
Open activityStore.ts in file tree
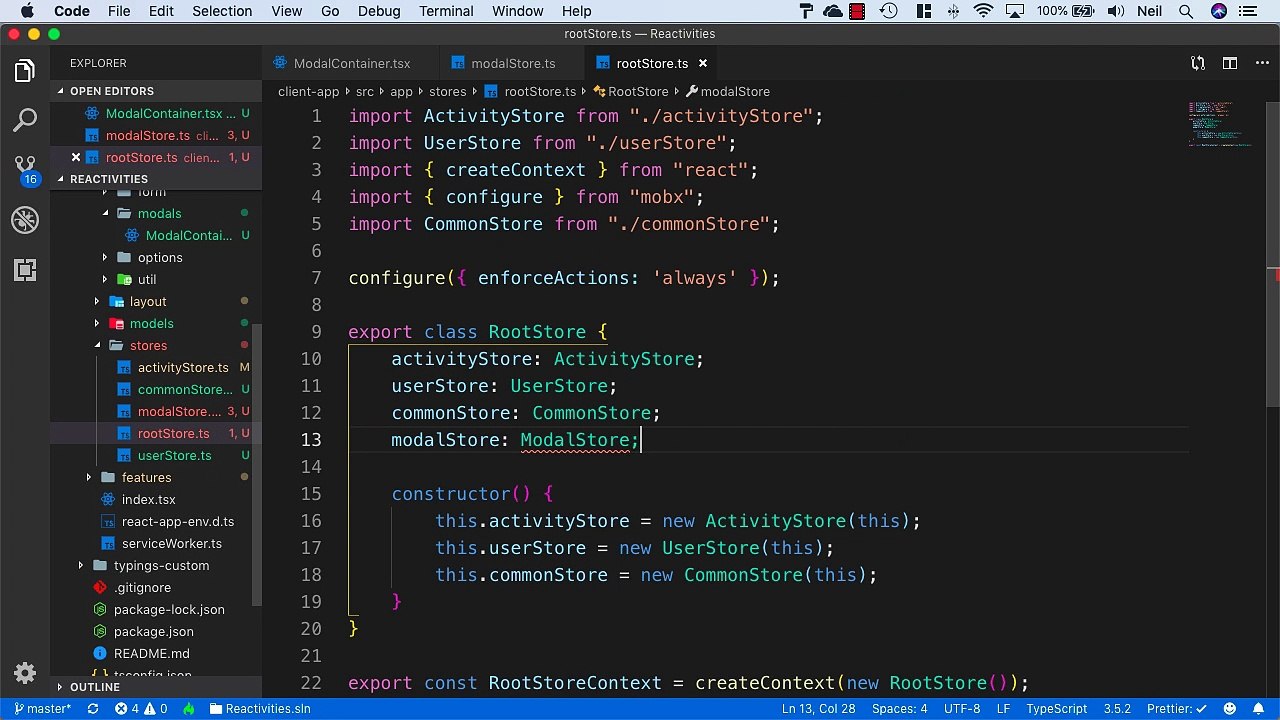pyautogui.click(x=183, y=367)
